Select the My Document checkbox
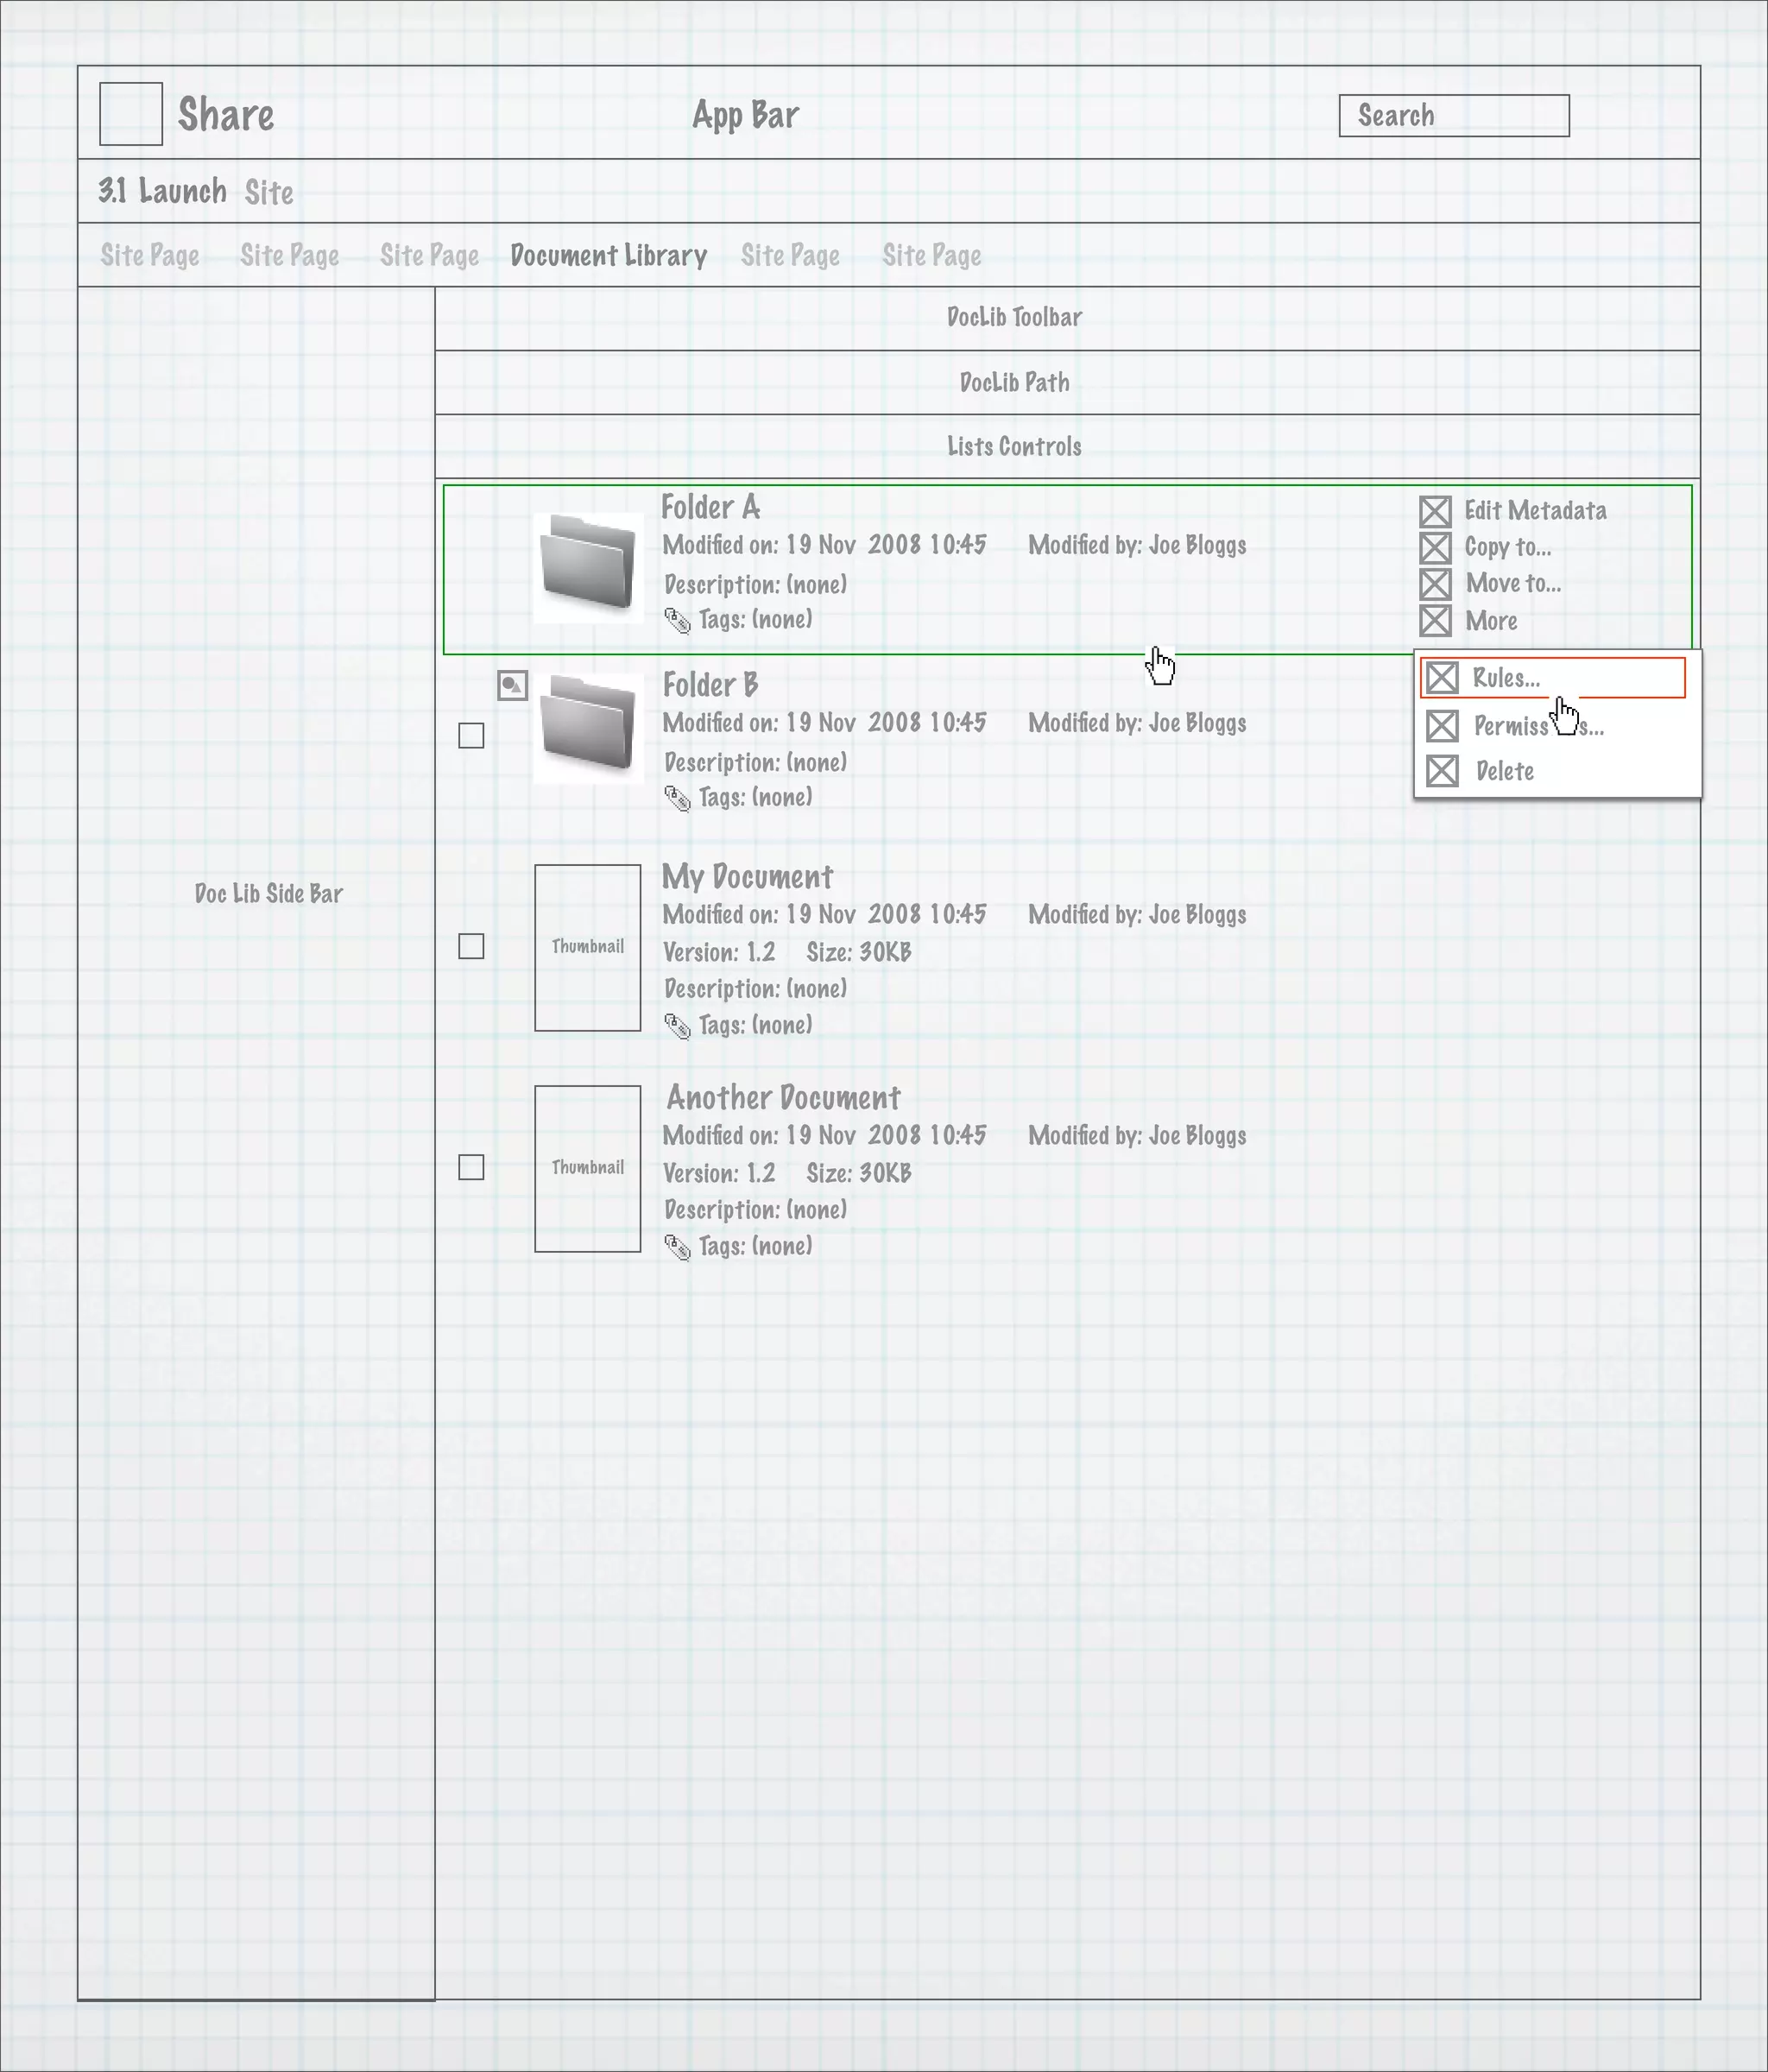This screenshot has width=1768, height=2072. pos(471,946)
